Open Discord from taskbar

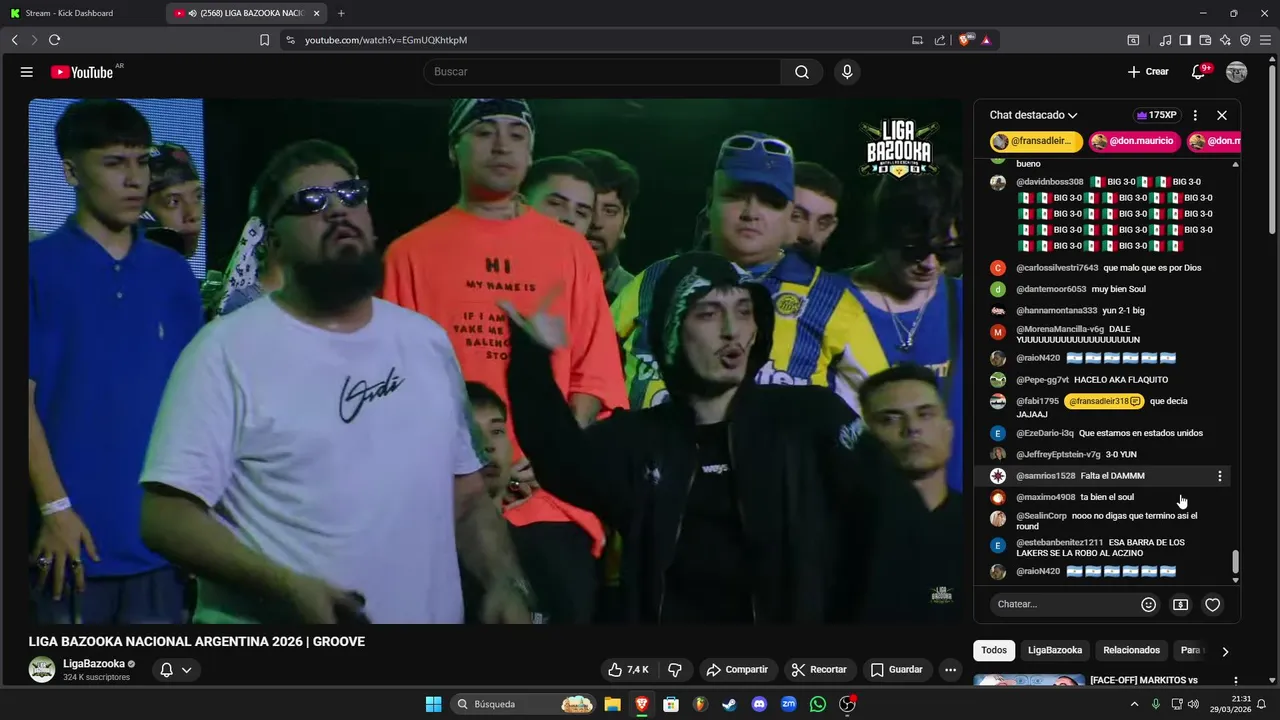click(759, 704)
